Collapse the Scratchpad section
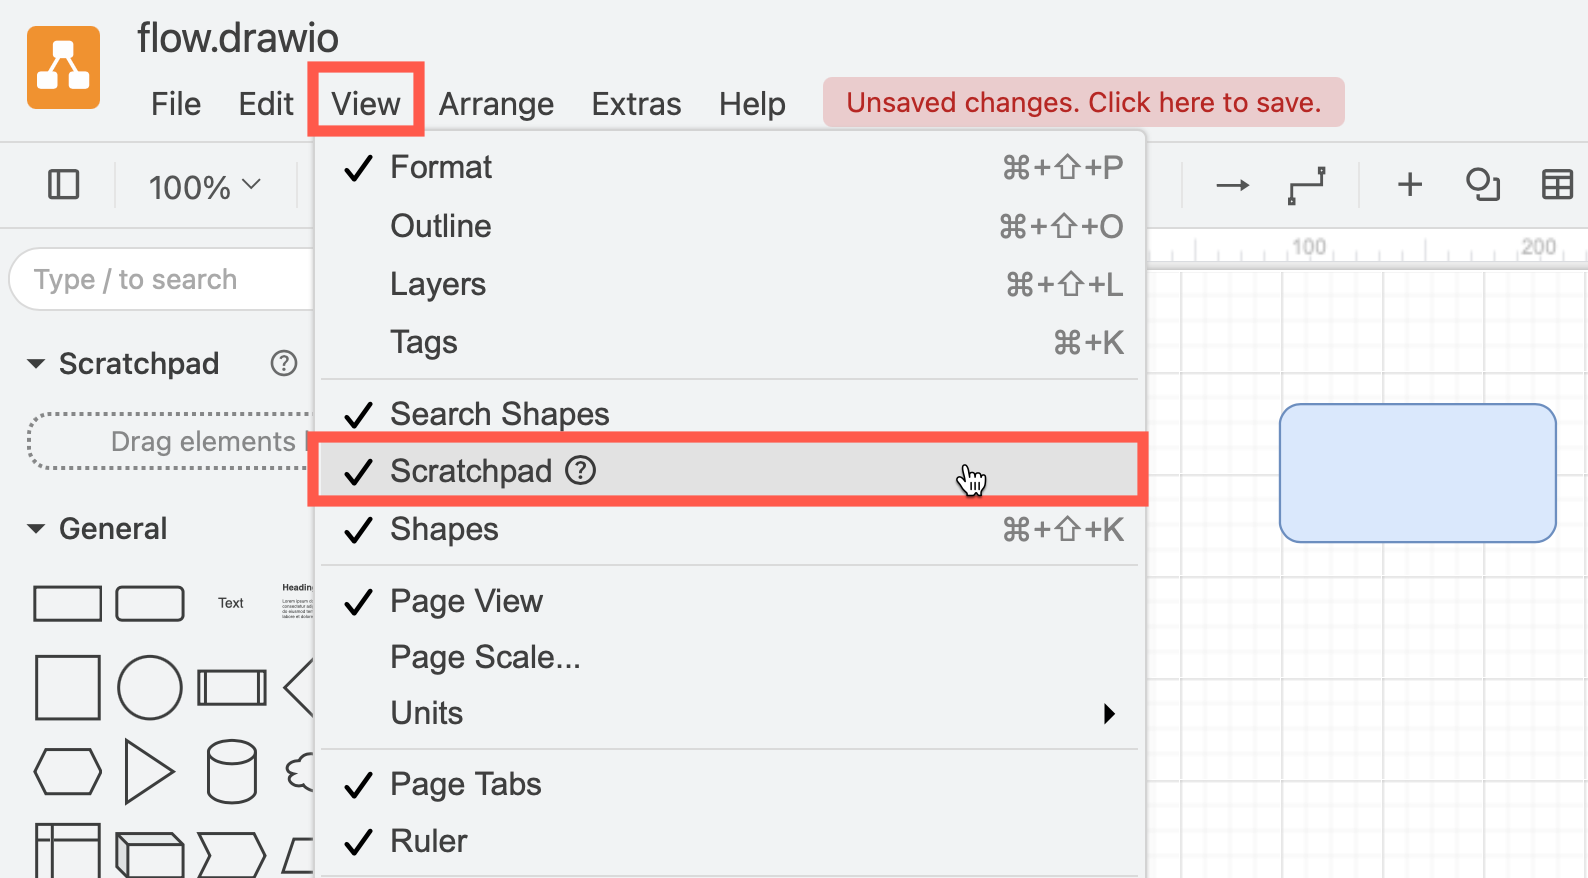 click(36, 363)
